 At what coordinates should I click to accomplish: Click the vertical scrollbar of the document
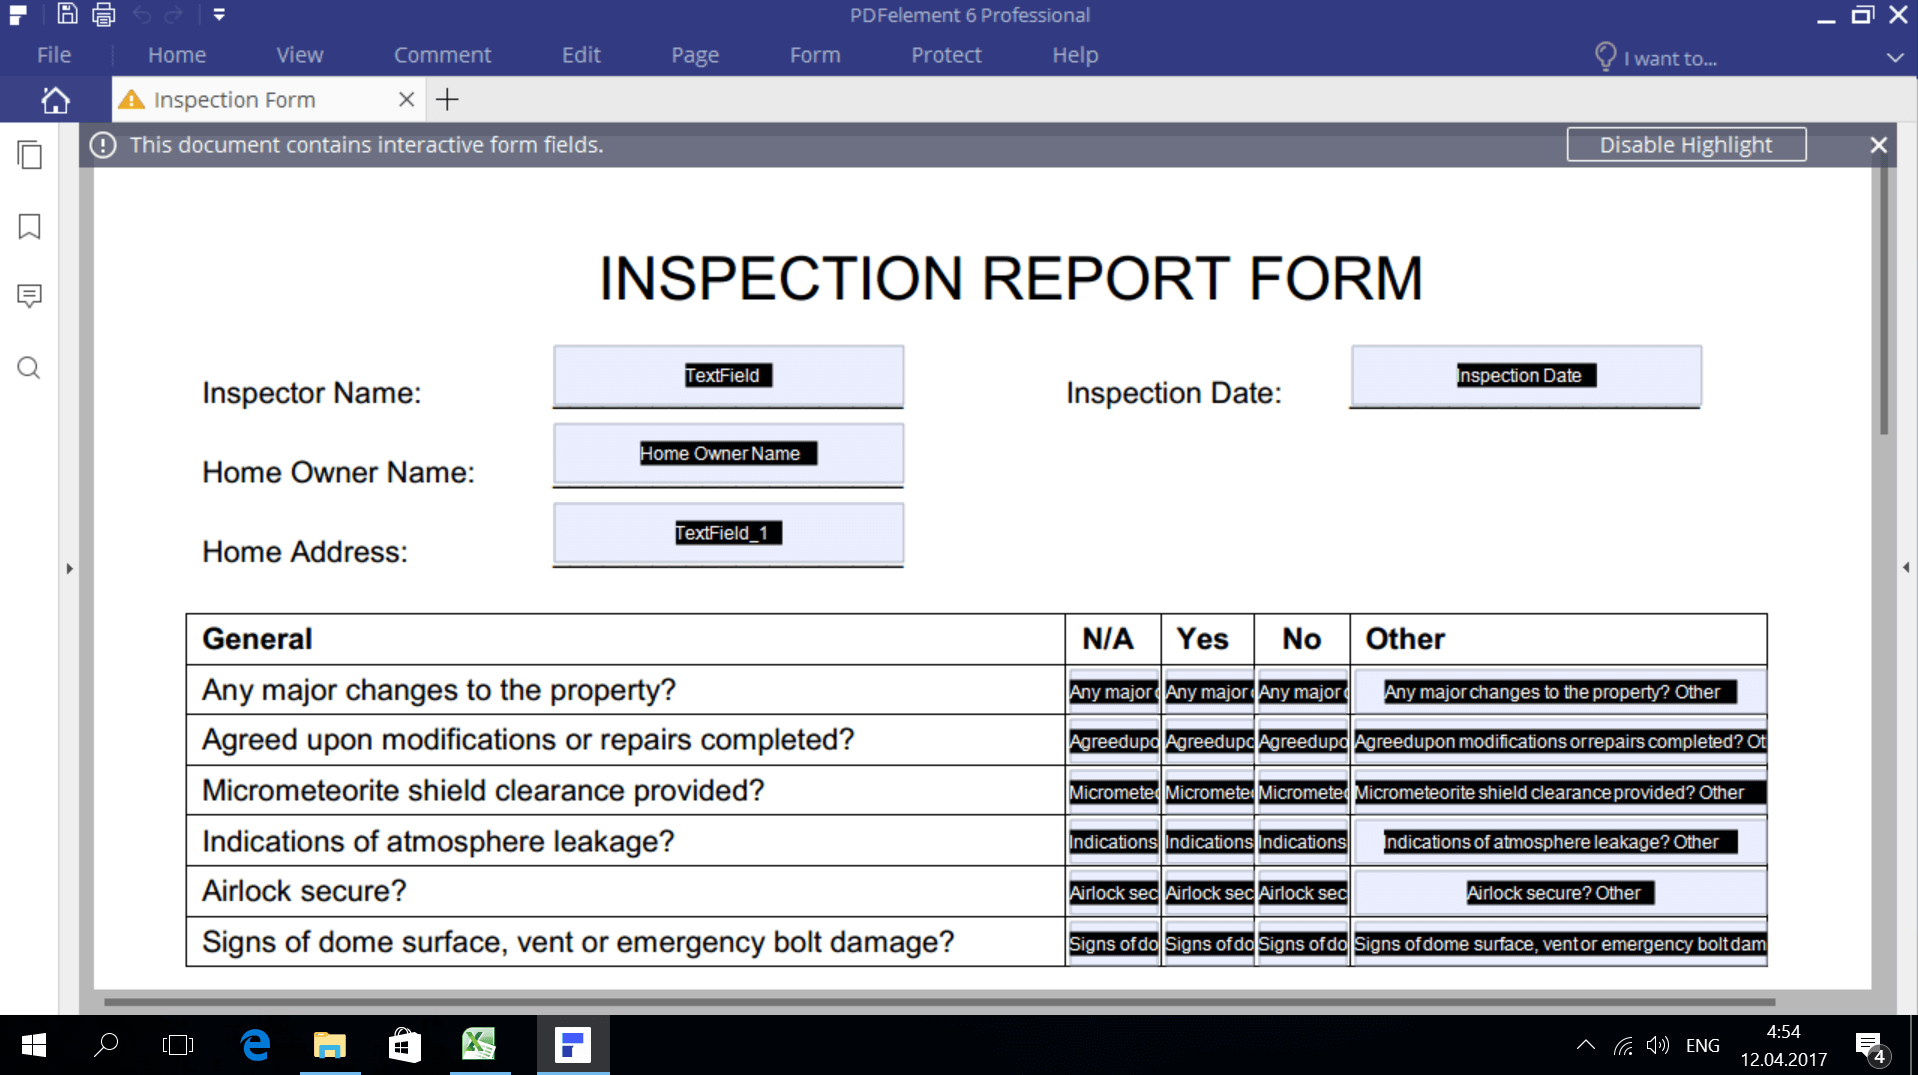tap(1883, 300)
